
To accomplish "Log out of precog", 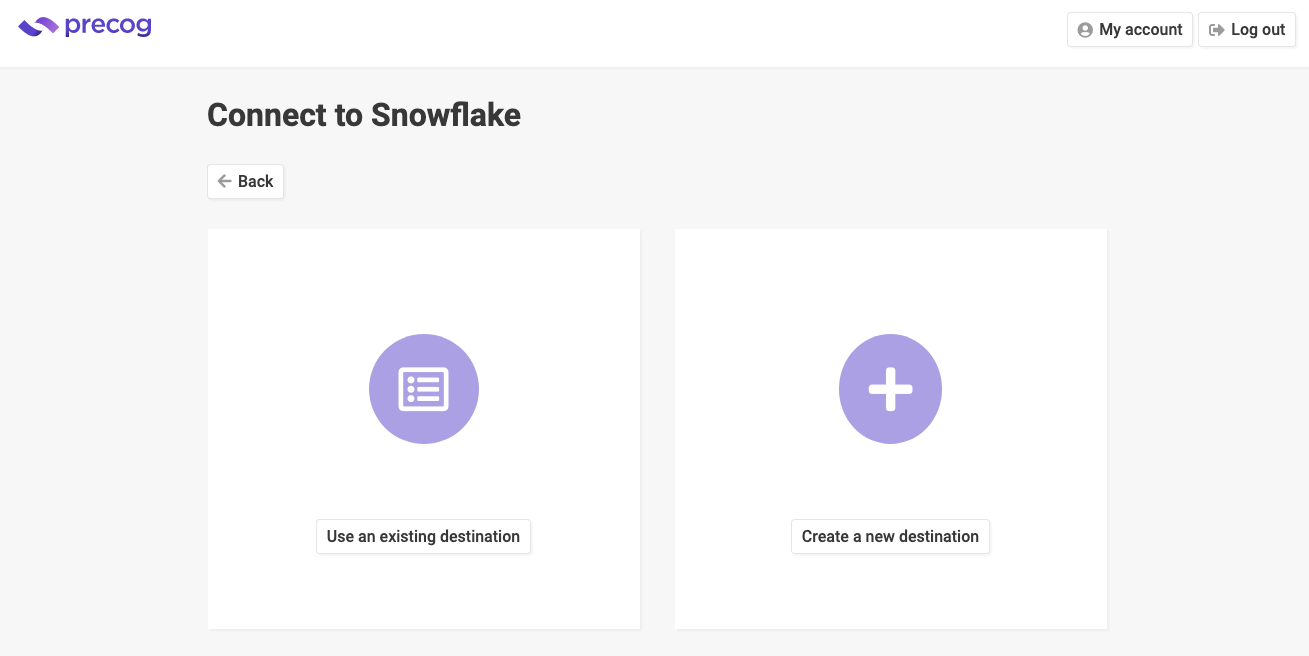I will coord(1247,30).
